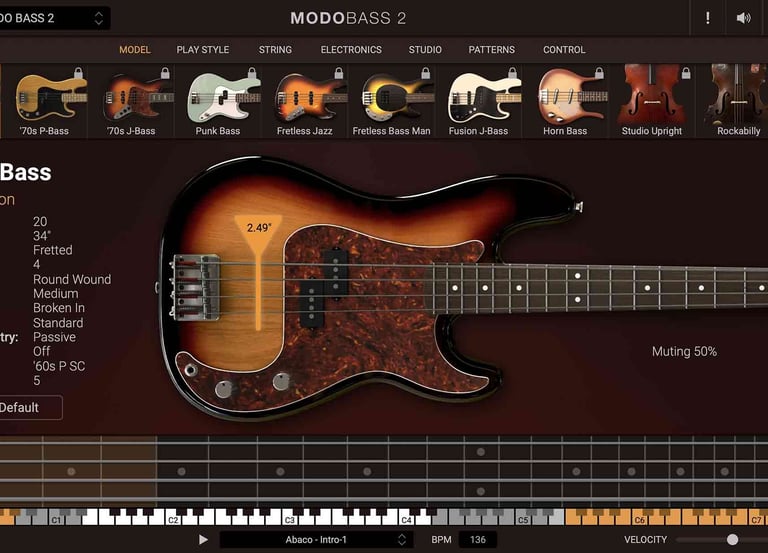The image size is (768, 553).
Task: Select the '70s P-Bass model thumbnail
Action: tap(45, 101)
